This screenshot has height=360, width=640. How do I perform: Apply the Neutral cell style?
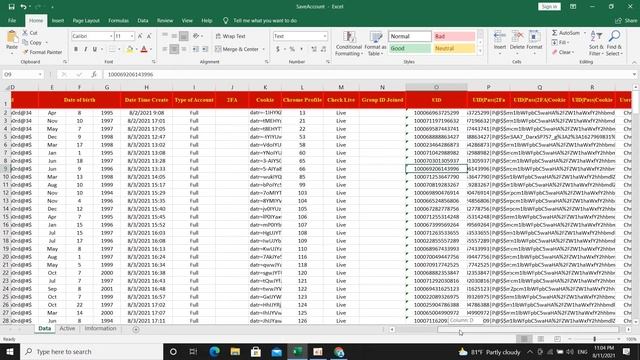454,48
